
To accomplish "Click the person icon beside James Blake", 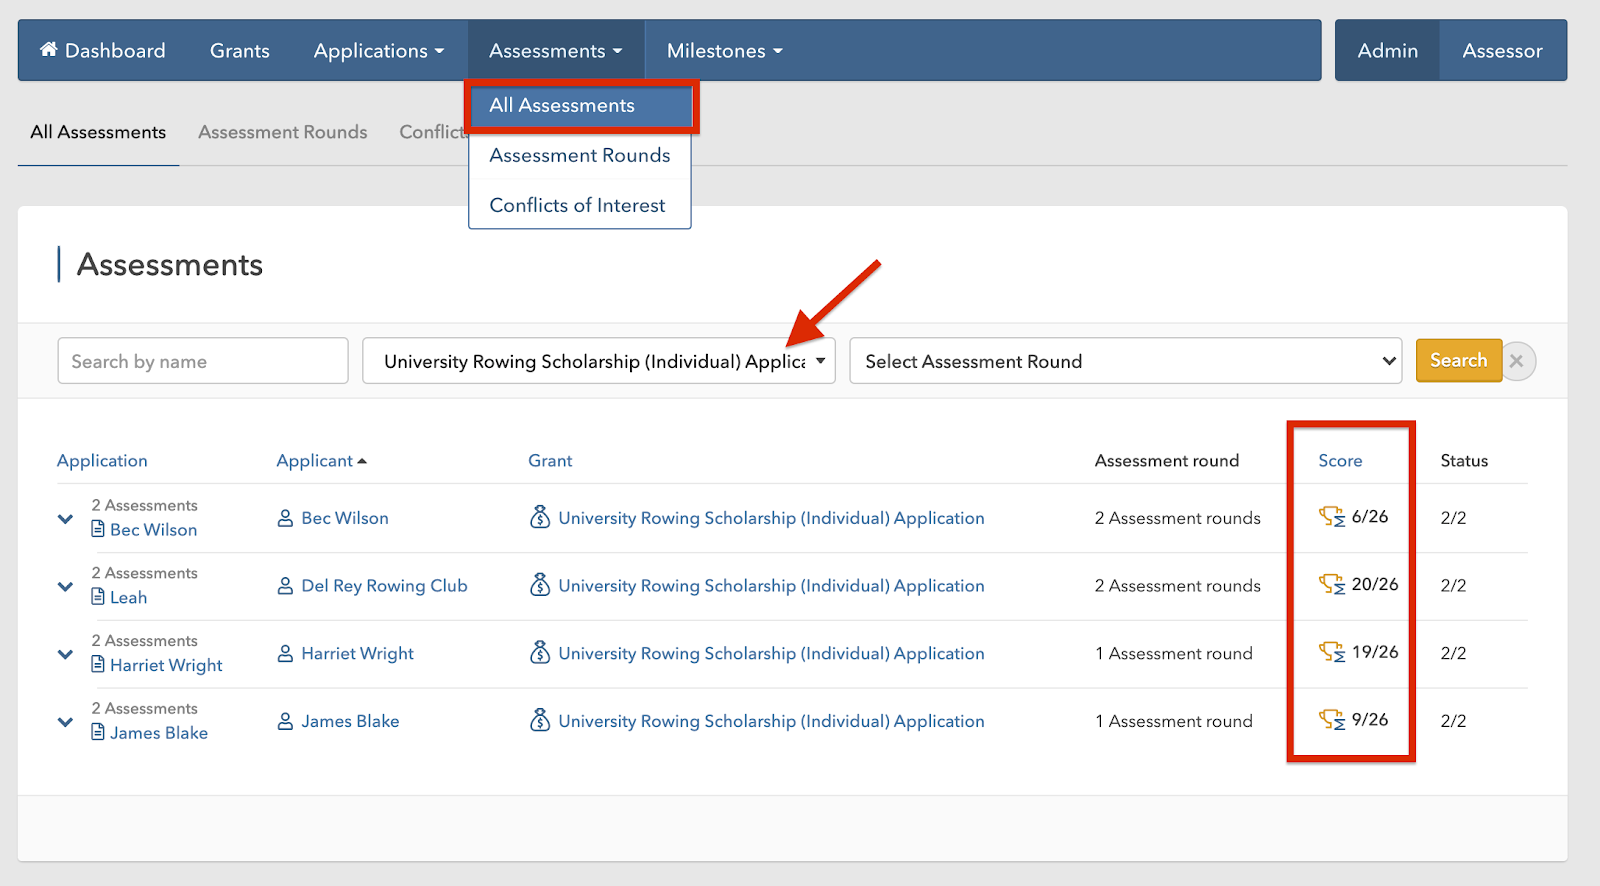I will (285, 721).
